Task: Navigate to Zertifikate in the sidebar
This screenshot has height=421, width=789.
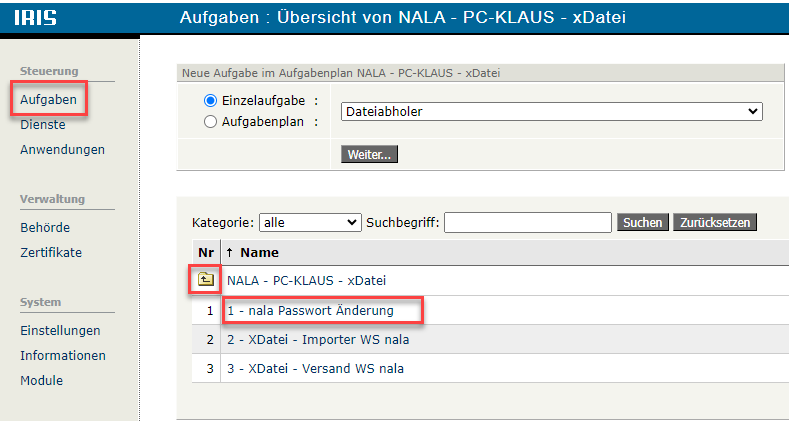Action: tap(51, 253)
